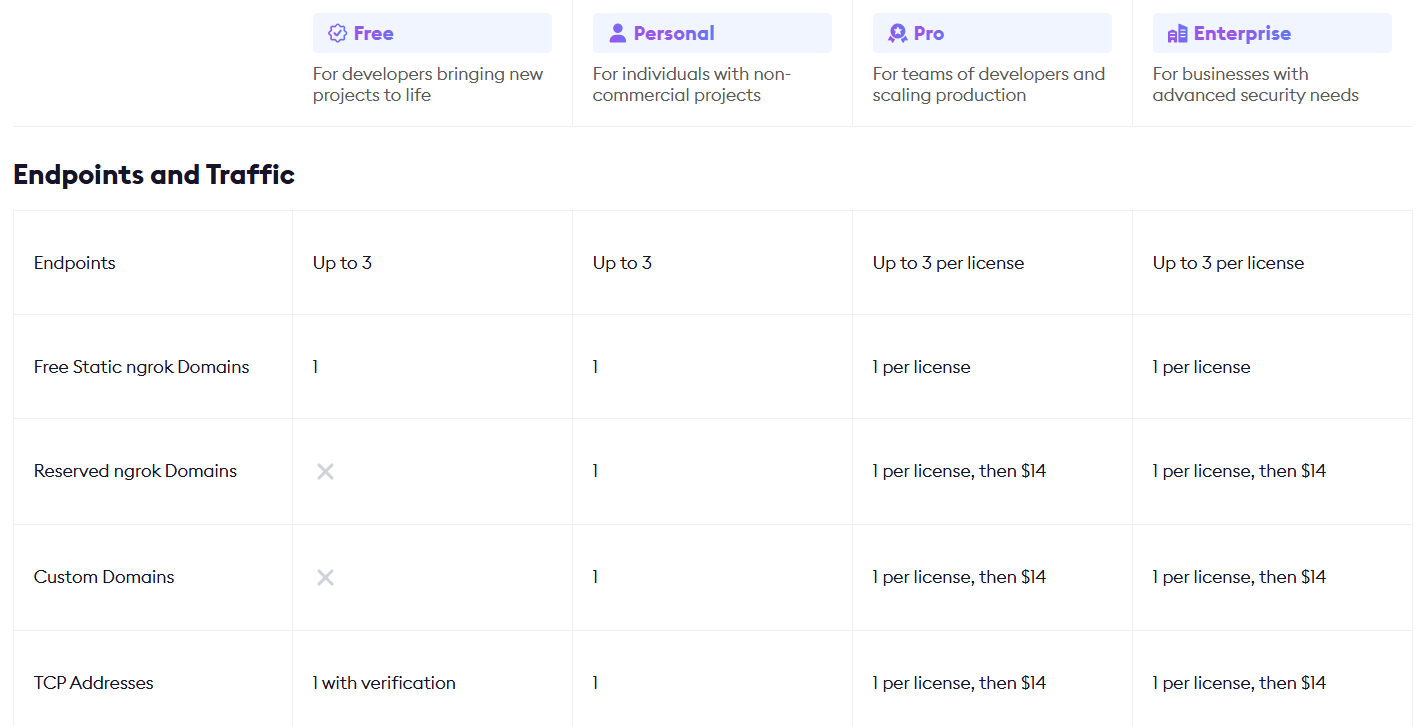
Task: Click the X icon for Reserved ngrok Domains
Action: (x=325, y=471)
